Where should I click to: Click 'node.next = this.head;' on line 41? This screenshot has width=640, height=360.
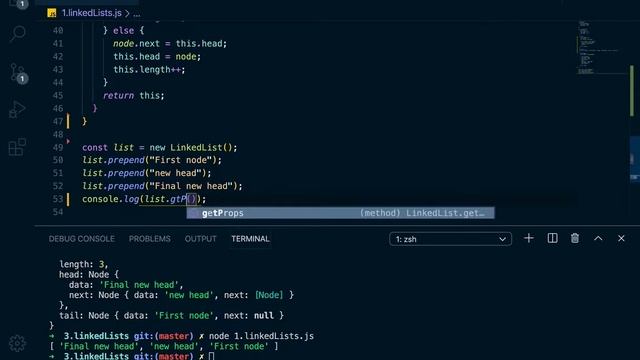coord(170,43)
